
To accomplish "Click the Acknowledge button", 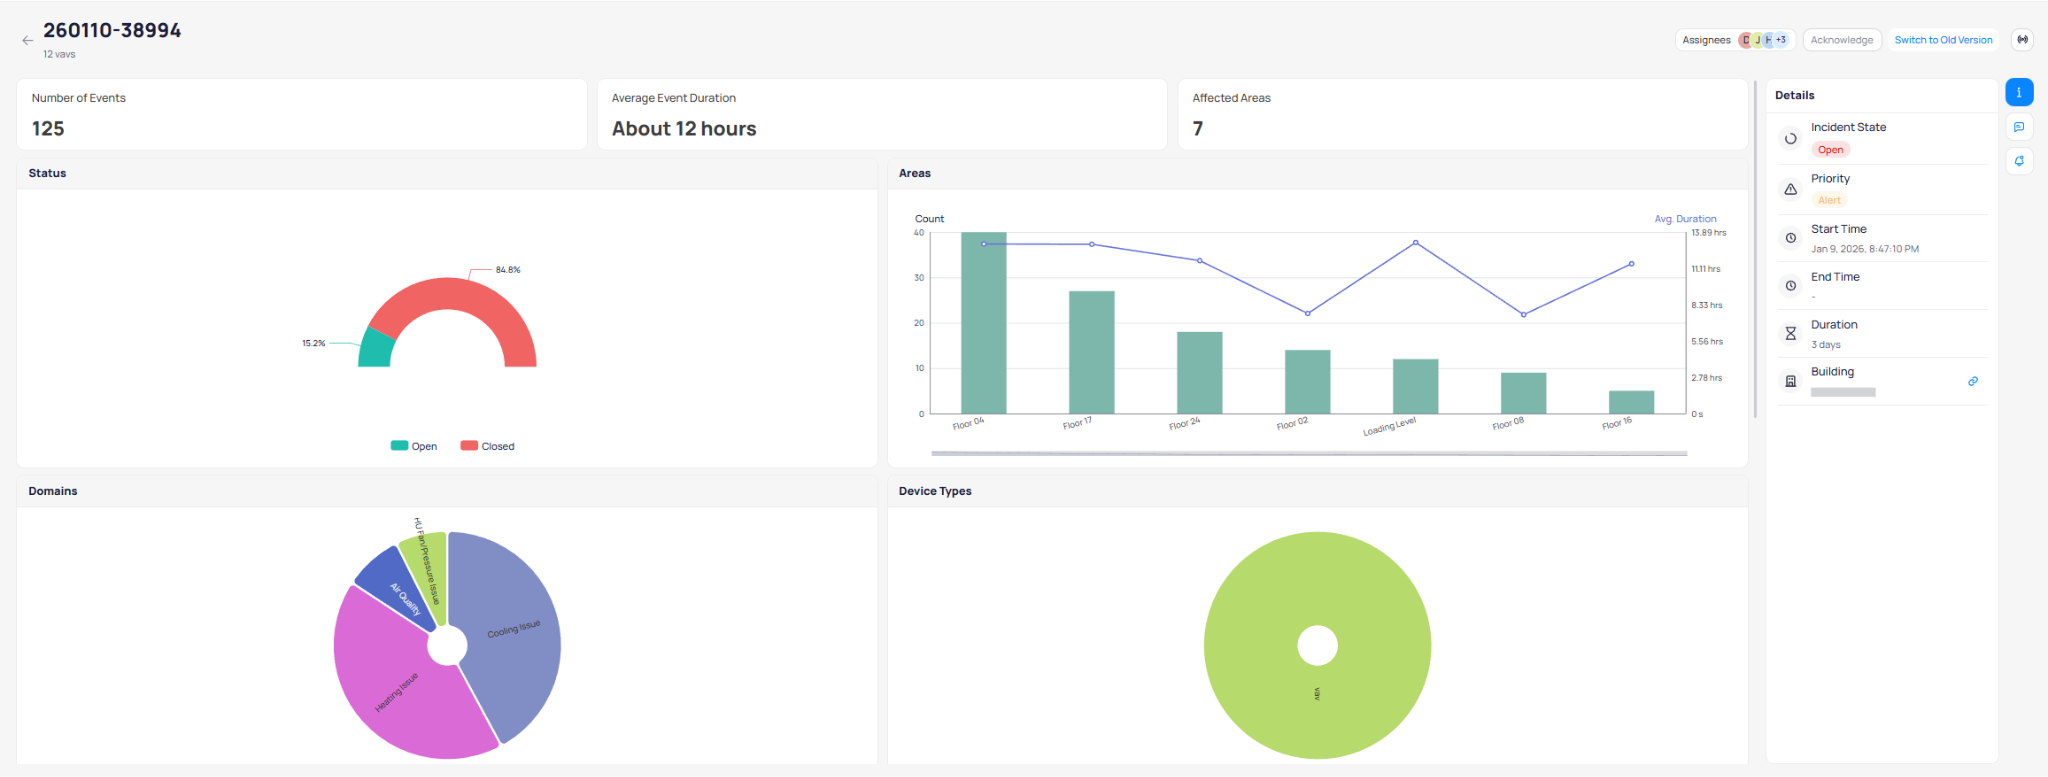I will point(1841,40).
